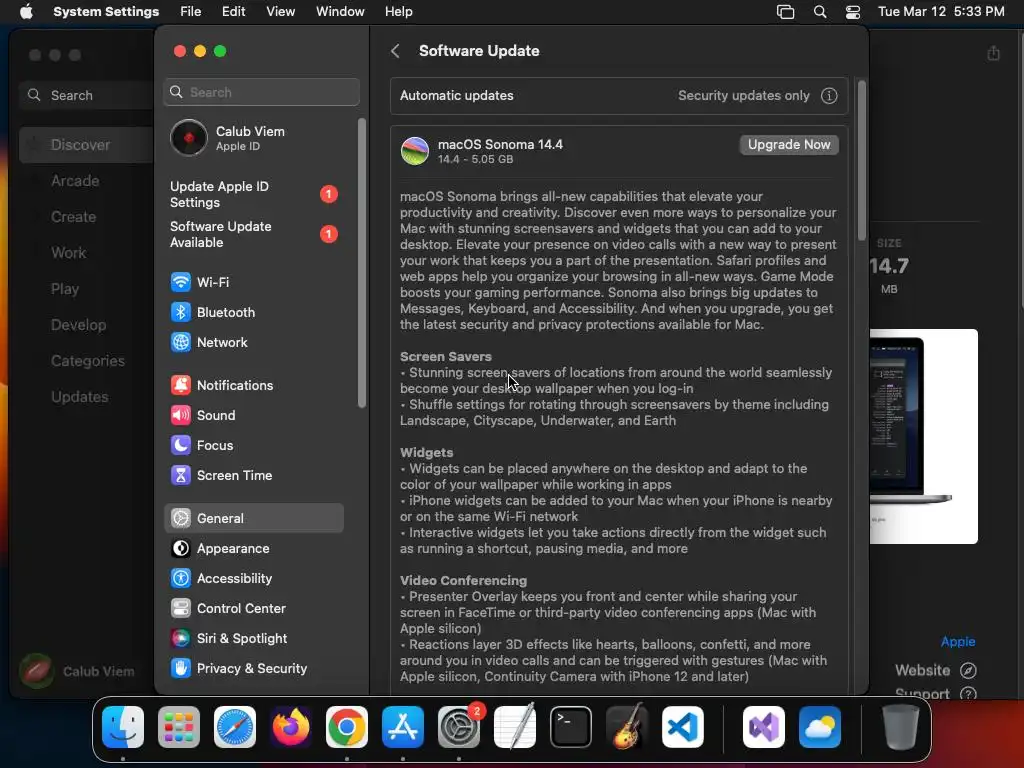Viewport: 1024px width, 768px height.
Task: Click the App Store search field
Action: 87,95
